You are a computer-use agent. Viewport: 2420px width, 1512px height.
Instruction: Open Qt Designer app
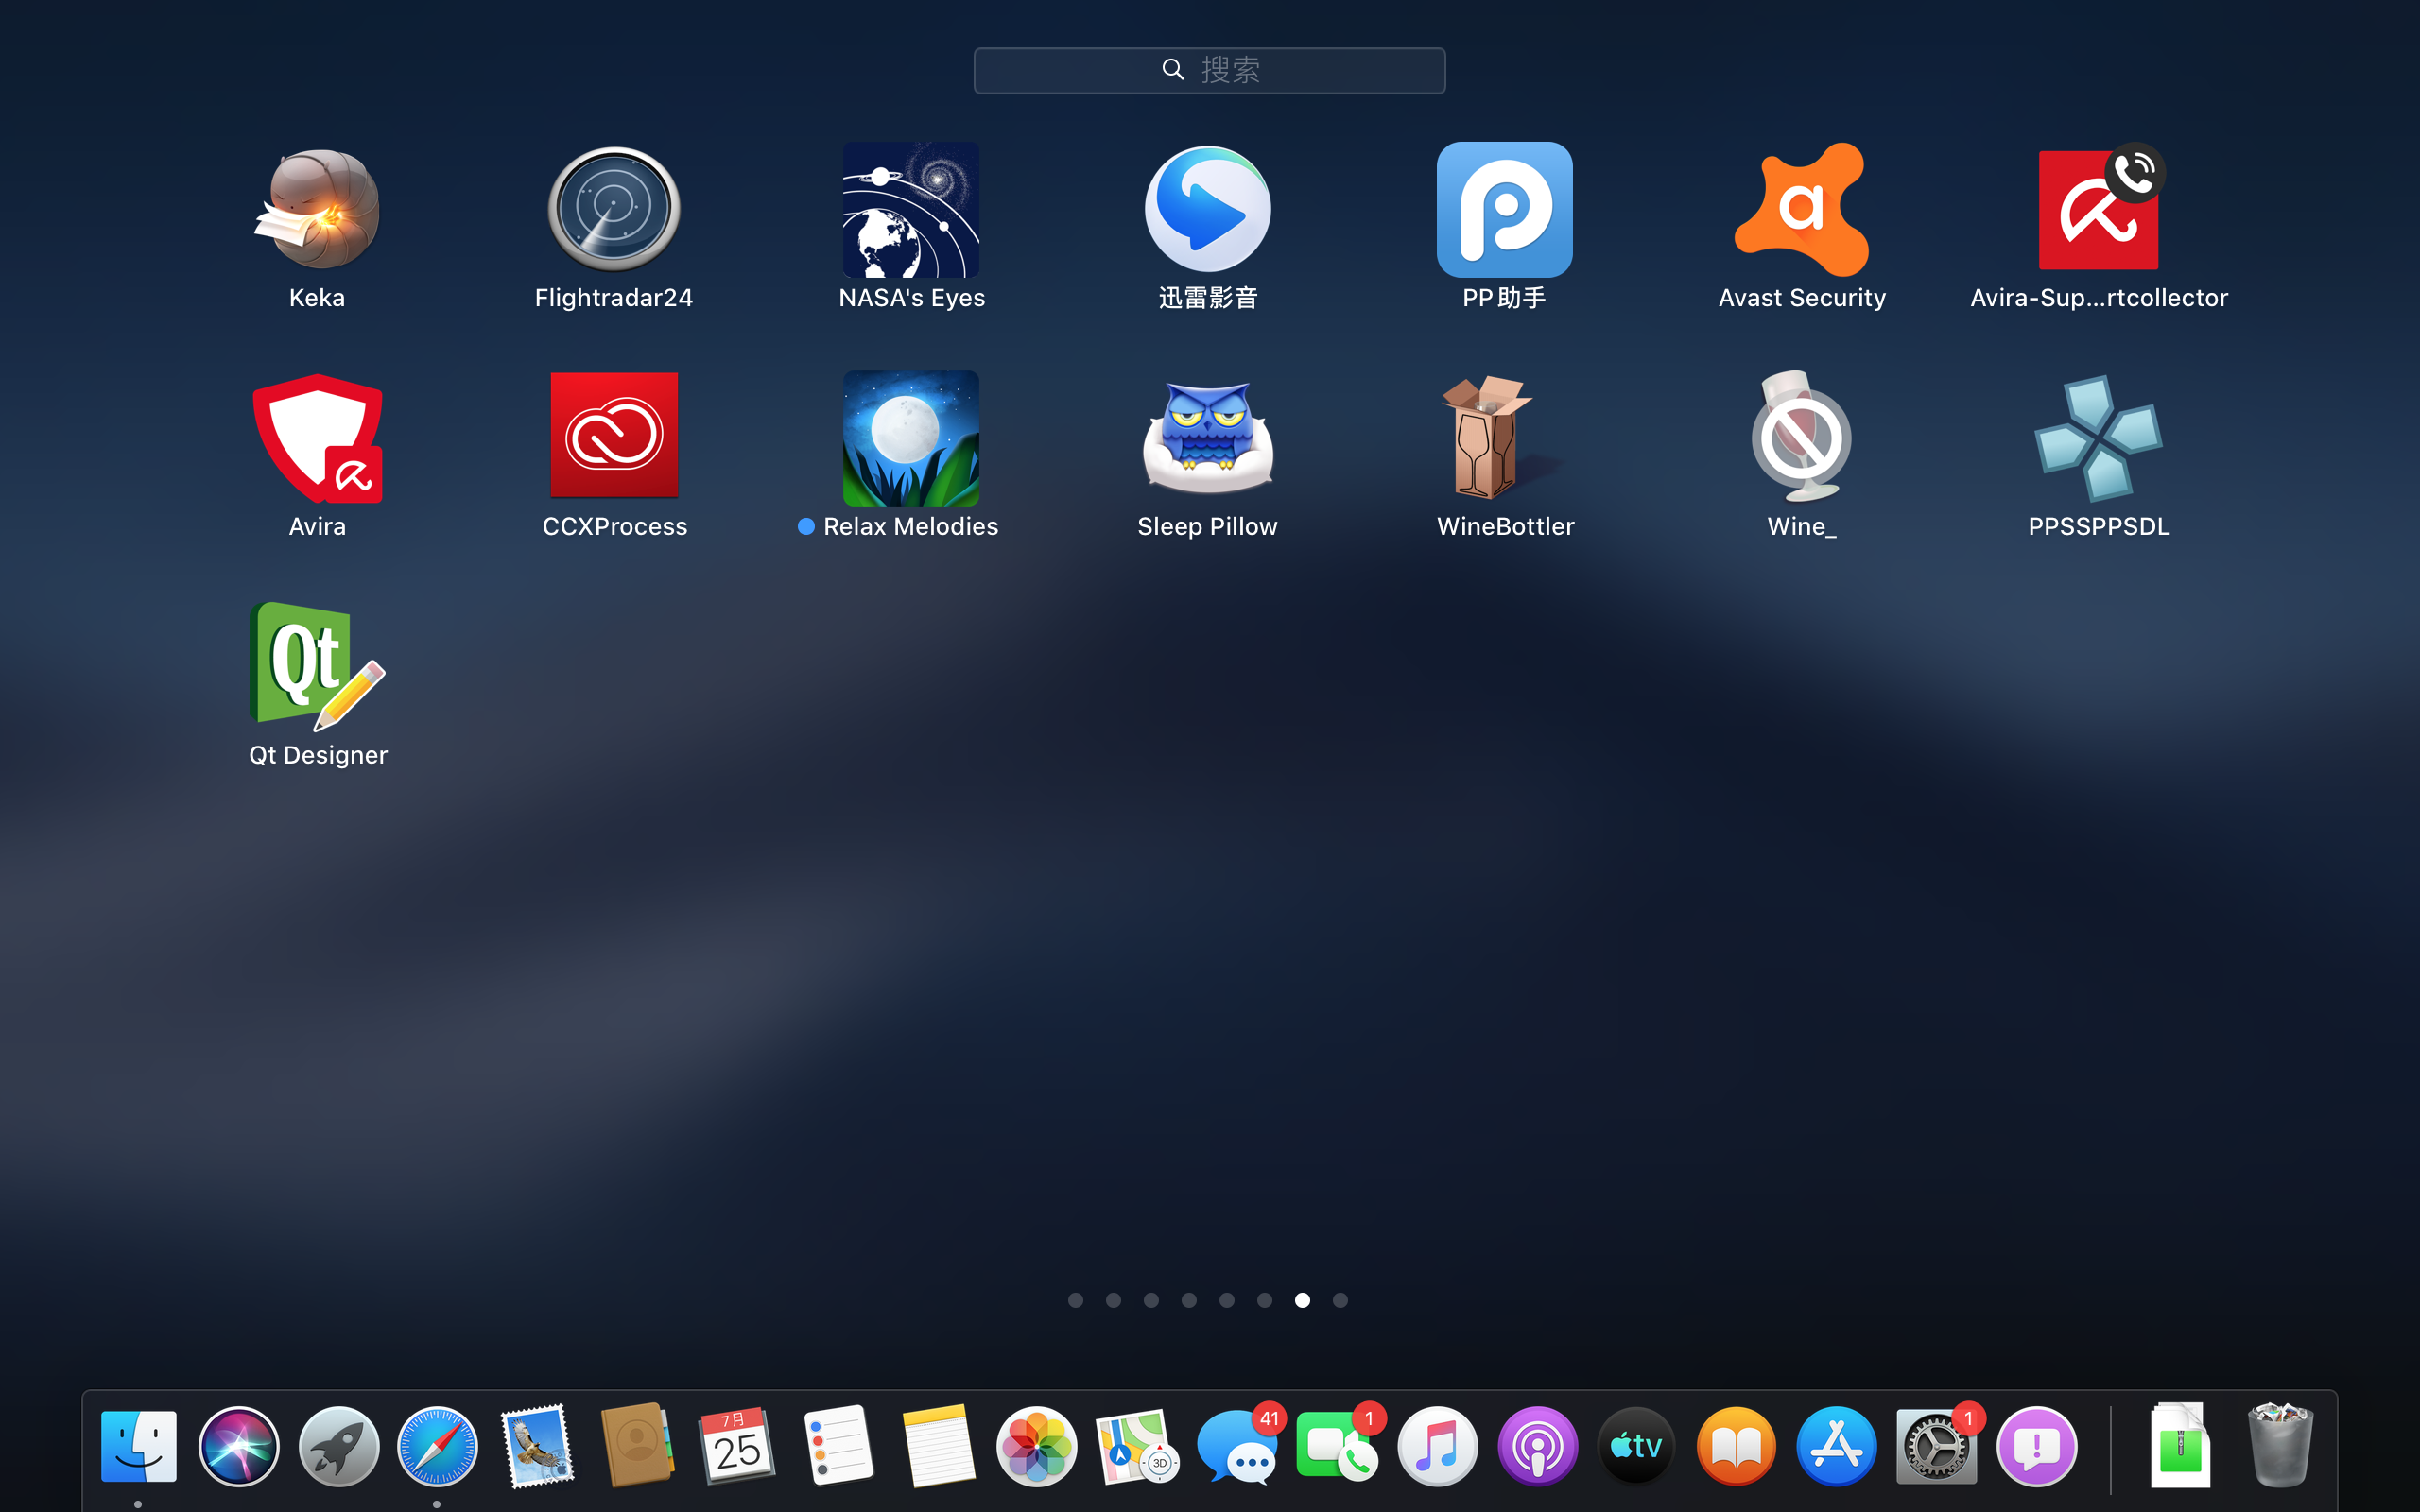pos(317,665)
